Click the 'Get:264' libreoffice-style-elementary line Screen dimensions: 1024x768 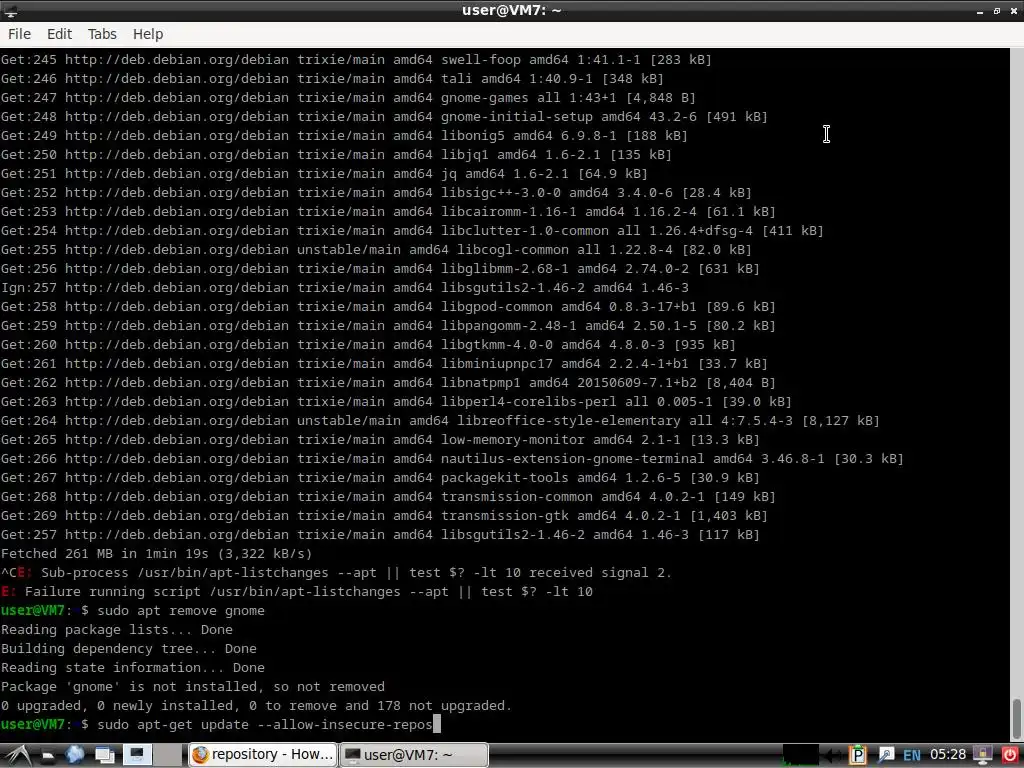tap(440, 421)
